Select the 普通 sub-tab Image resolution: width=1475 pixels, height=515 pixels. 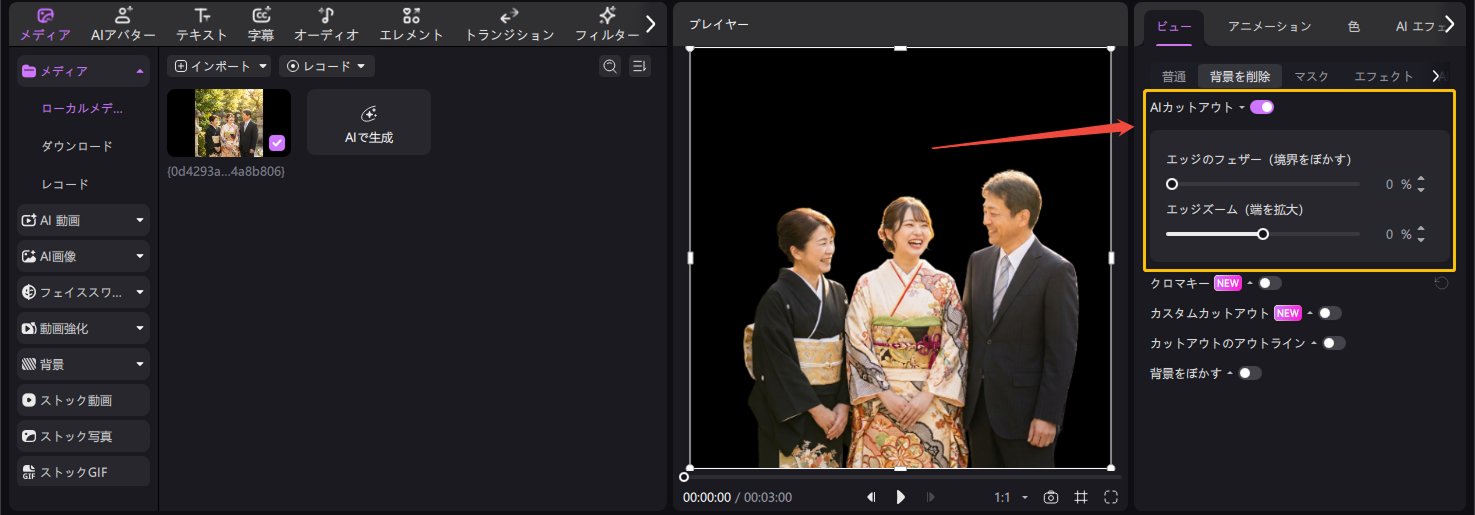coord(1174,76)
